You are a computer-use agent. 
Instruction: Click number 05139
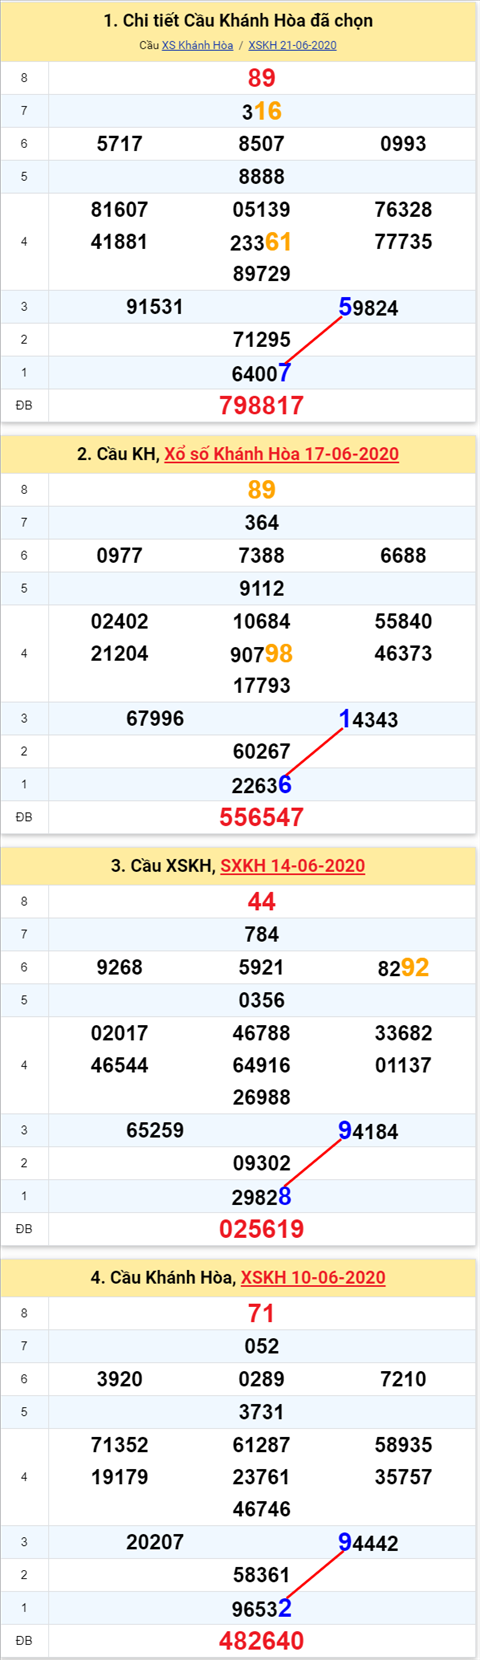coord(261,210)
